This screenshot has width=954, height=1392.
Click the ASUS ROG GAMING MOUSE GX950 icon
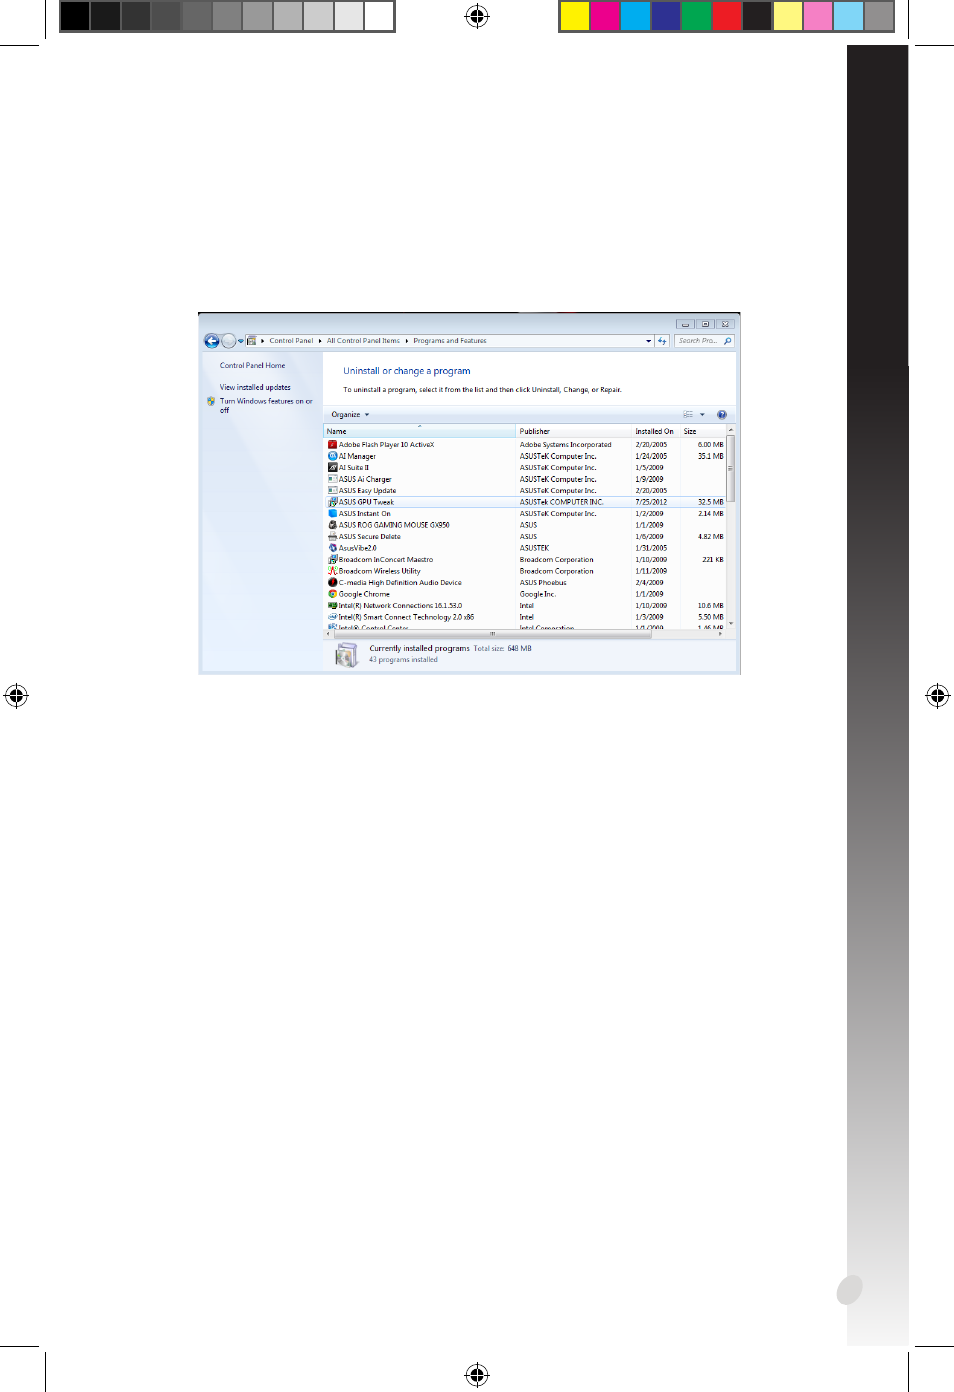333,525
